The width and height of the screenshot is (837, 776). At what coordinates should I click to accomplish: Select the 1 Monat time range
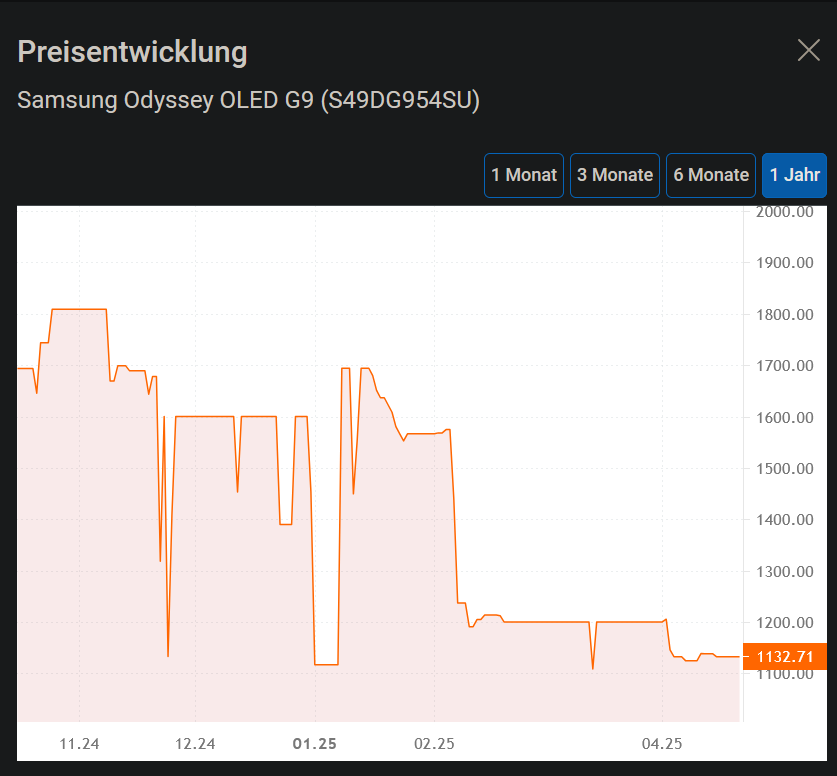tap(523, 174)
